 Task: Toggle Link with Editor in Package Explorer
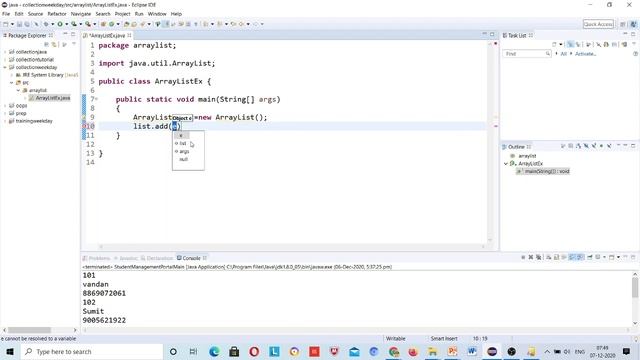(54, 44)
